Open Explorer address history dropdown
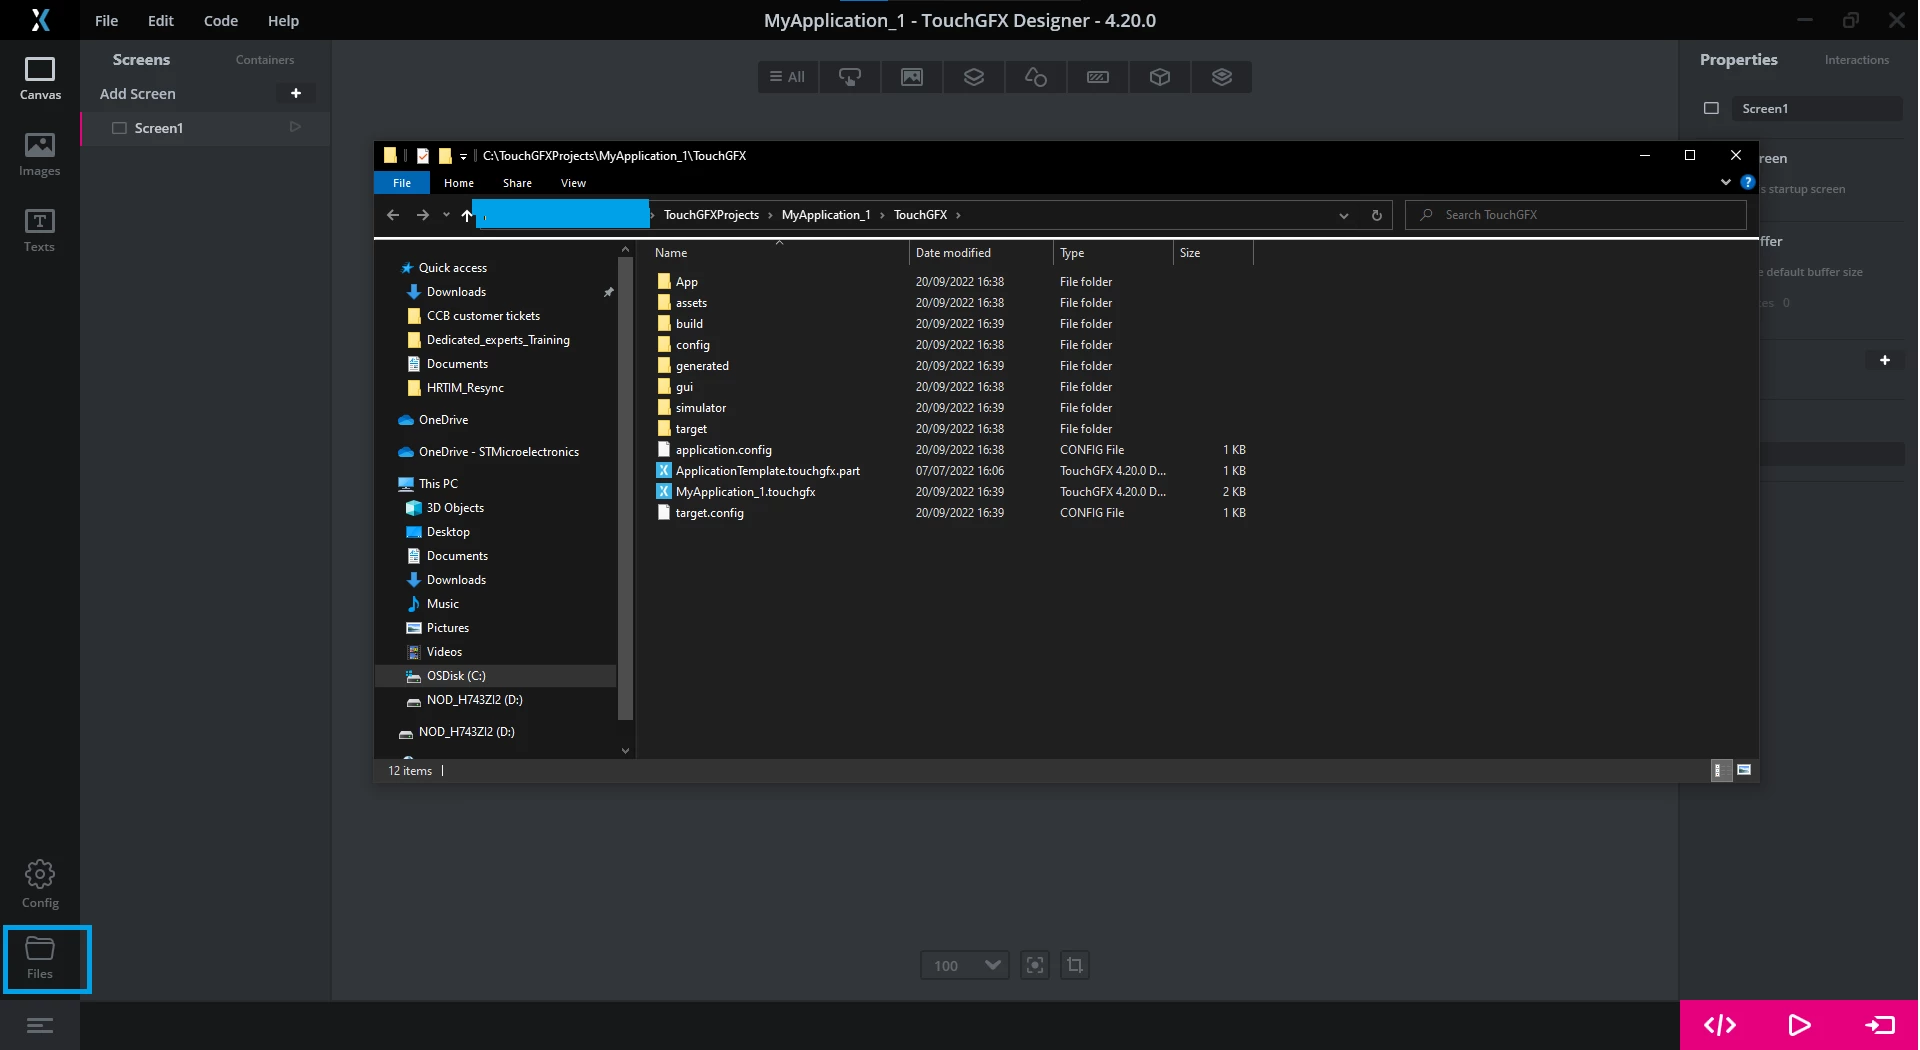This screenshot has height=1050, width=1920. [x=1344, y=215]
